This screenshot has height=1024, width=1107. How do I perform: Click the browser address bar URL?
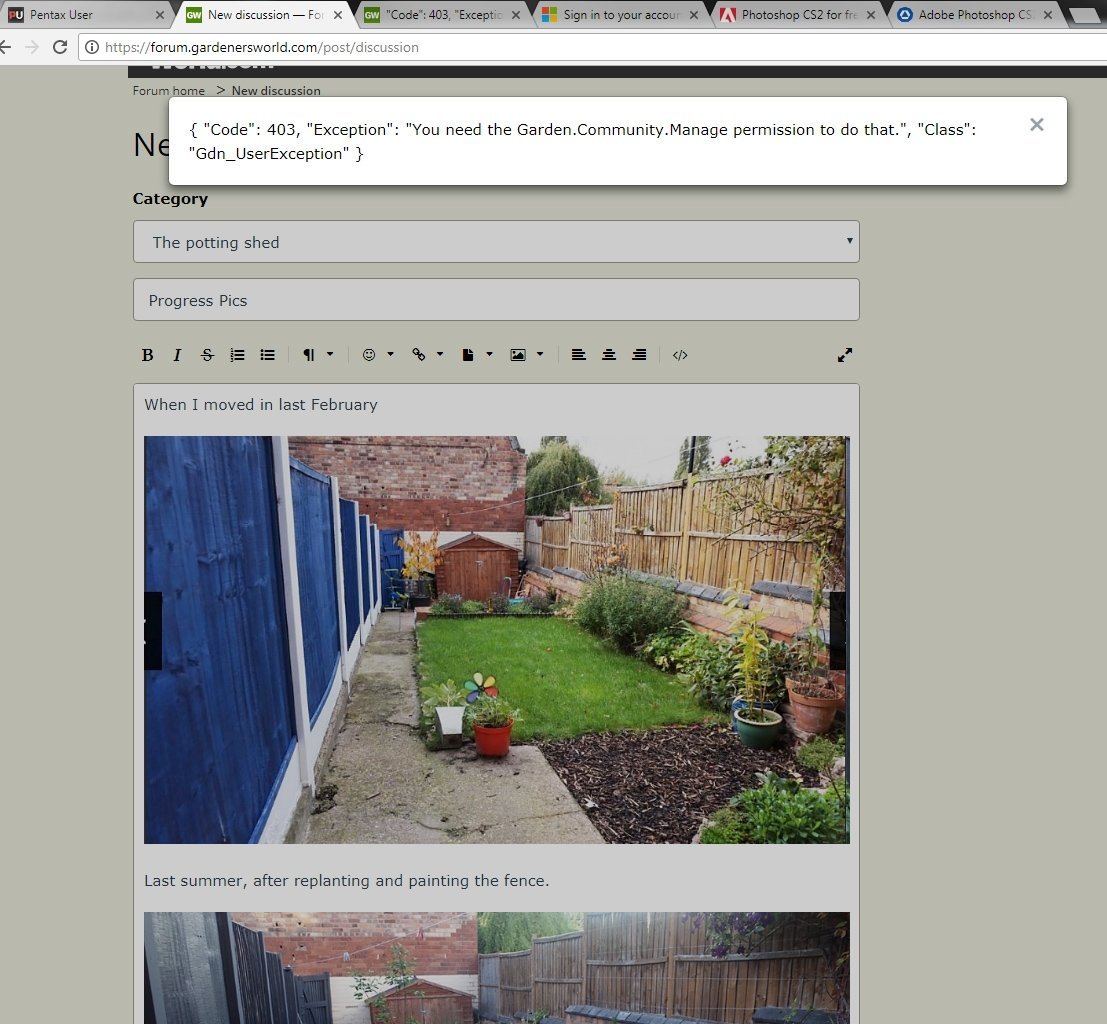coord(262,47)
